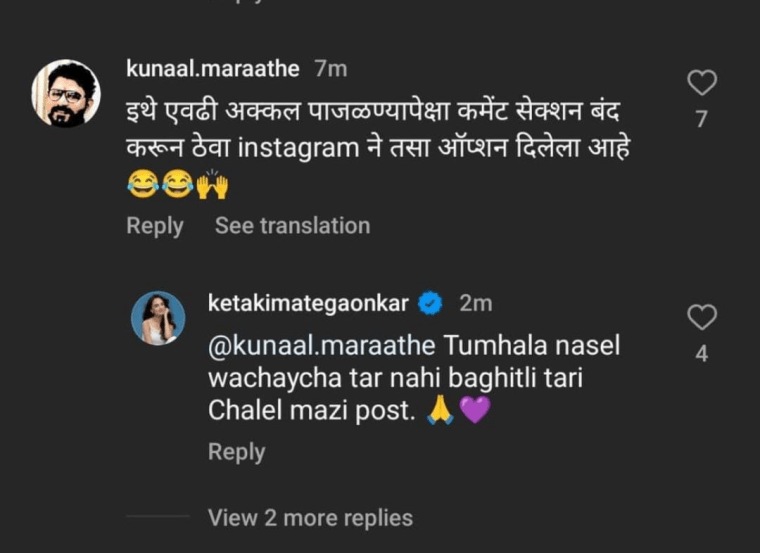View the 4 likes count
760x553 pixels.
pos(702,354)
